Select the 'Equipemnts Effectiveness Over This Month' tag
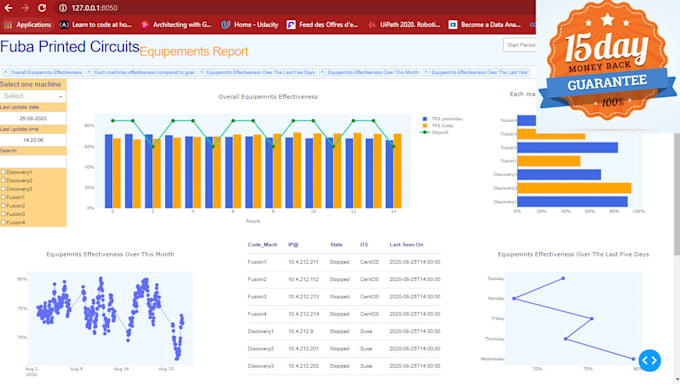 pyautogui.click(x=373, y=72)
